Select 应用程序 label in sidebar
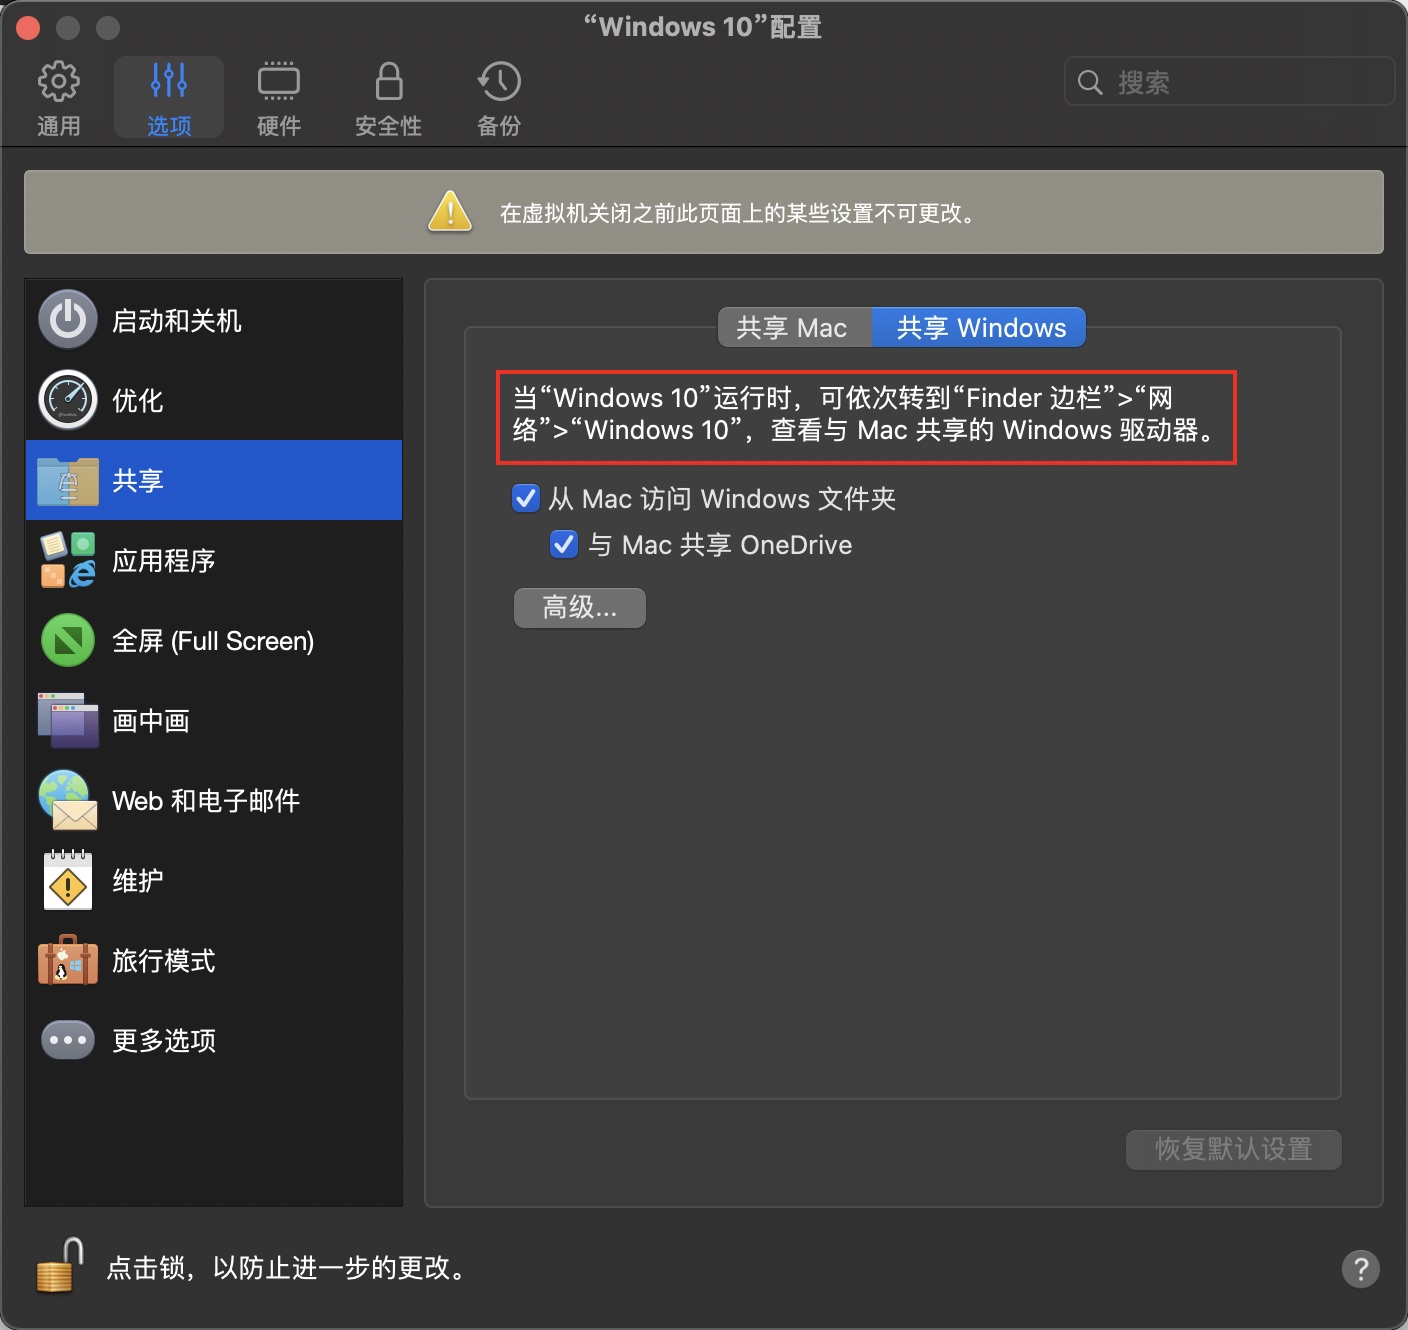This screenshot has width=1408, height=1330. (x=164, y=561)
